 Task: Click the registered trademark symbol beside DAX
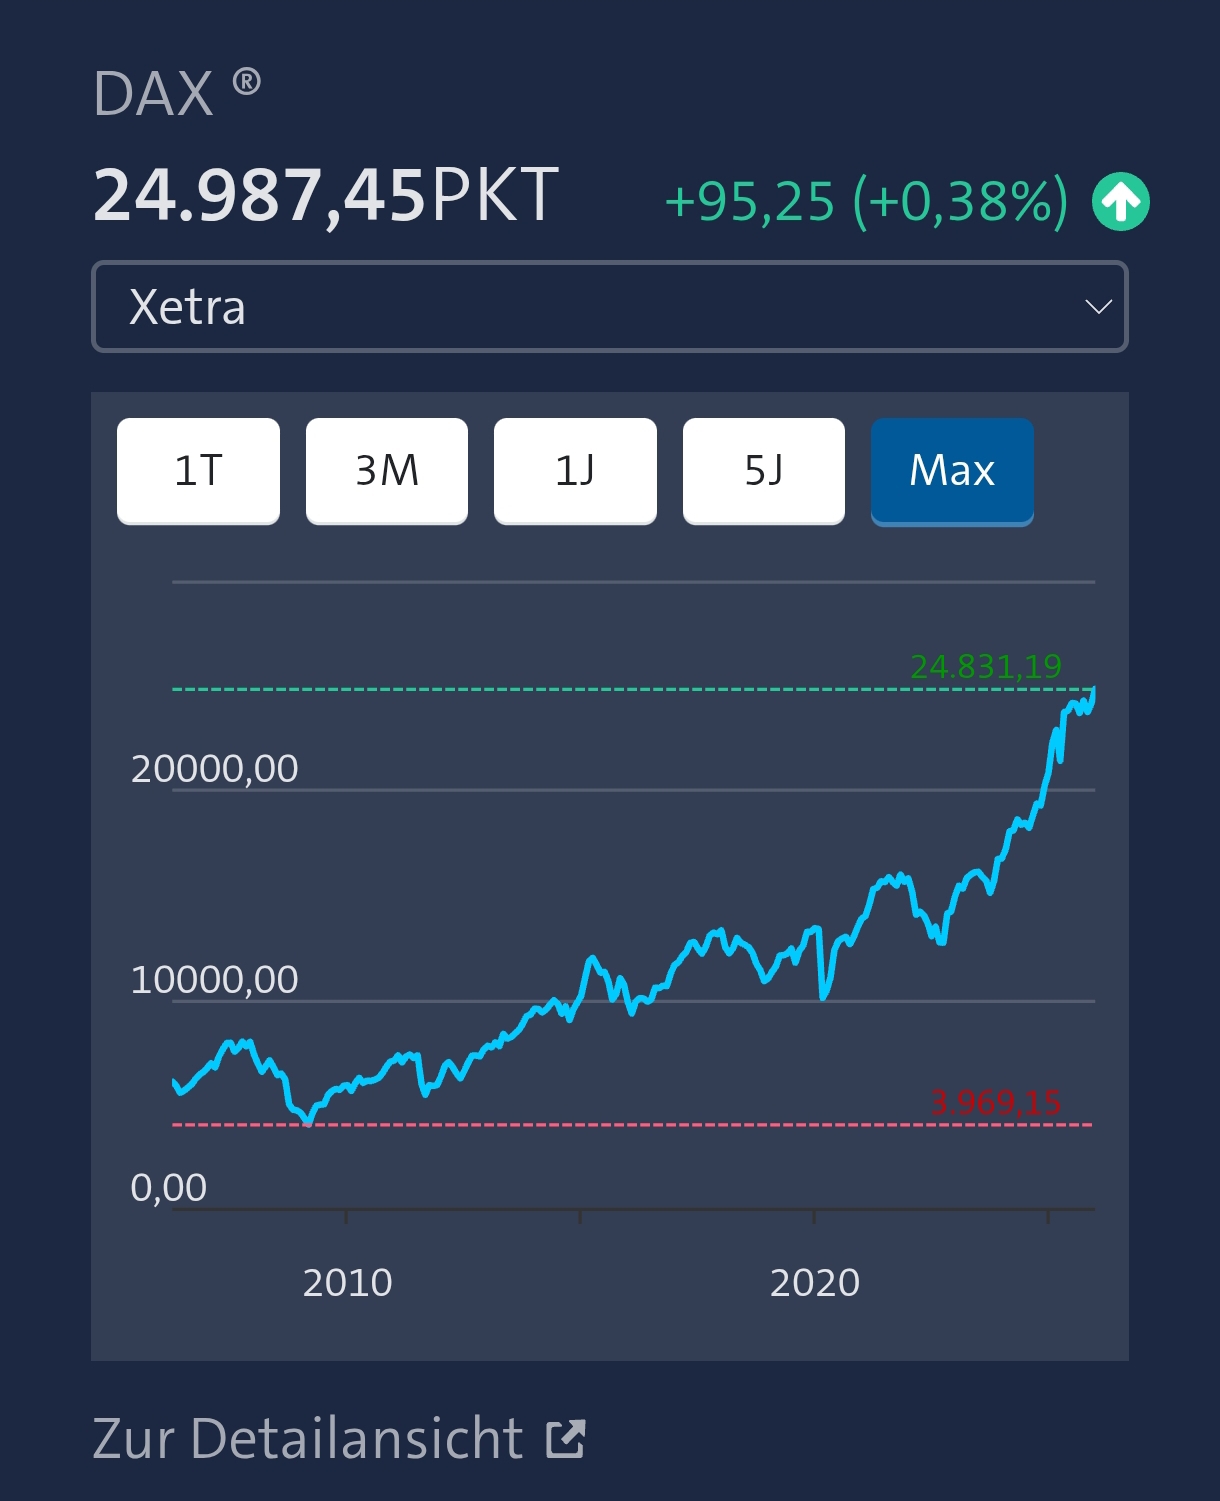[247, 81]
